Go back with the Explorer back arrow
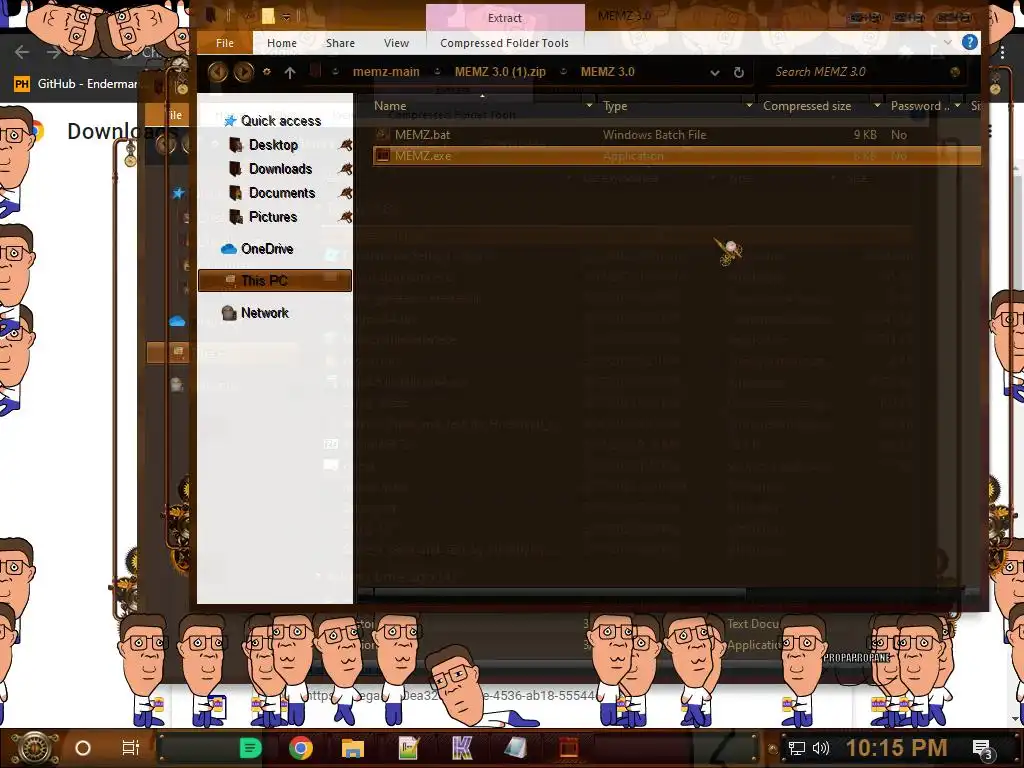1024x768 pixels. coord(217,72)
